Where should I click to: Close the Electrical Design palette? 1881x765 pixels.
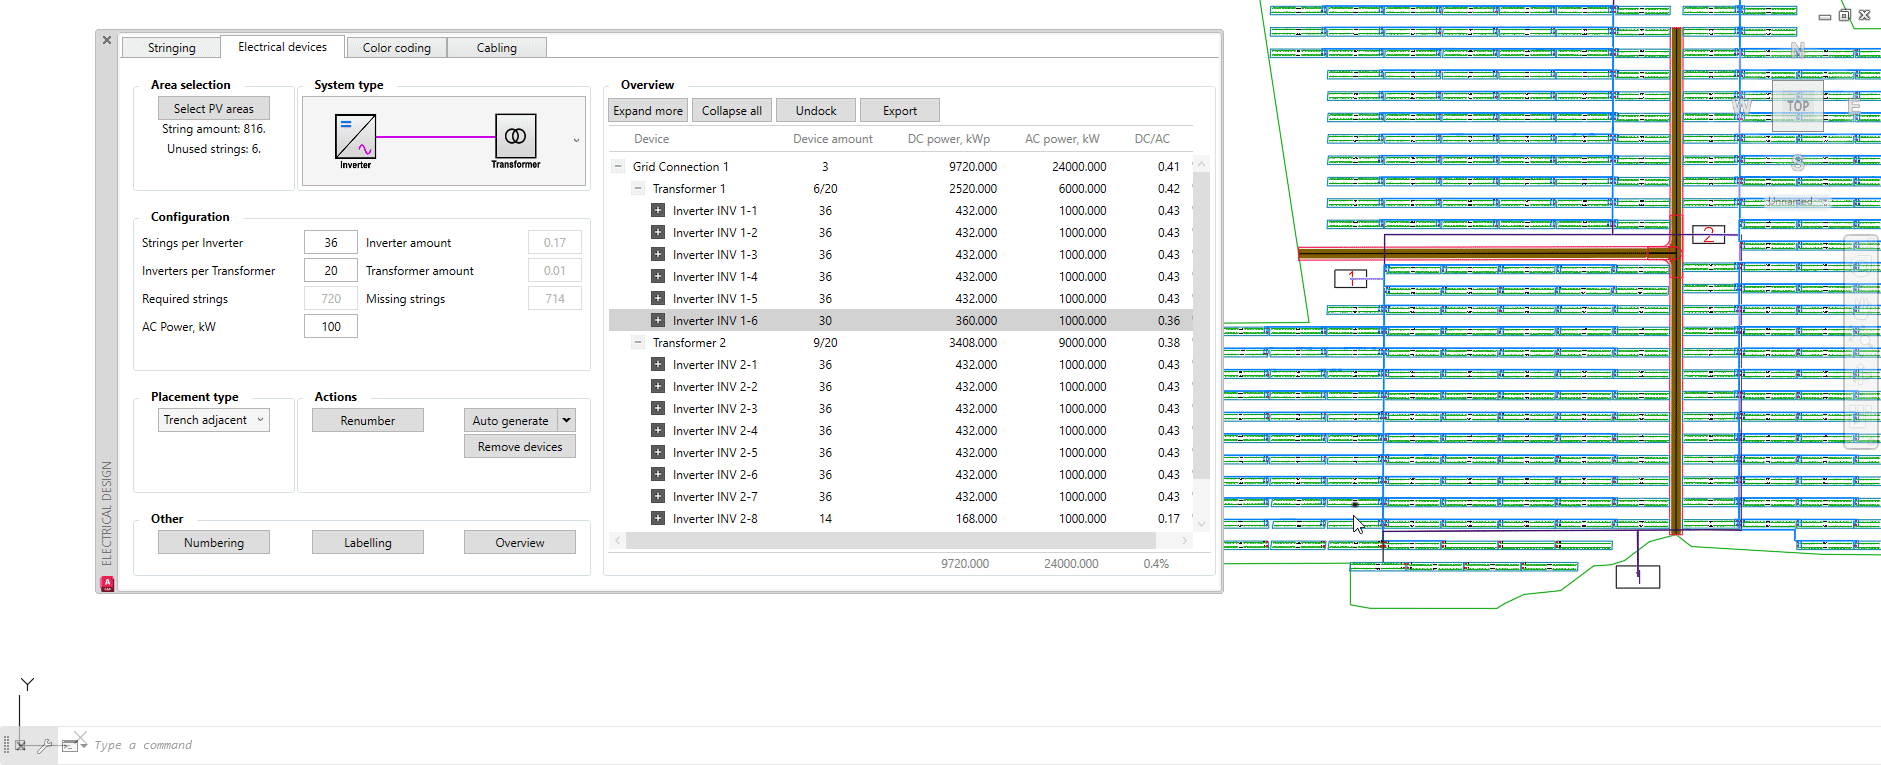pyautogui.click(x=107, y=40)
